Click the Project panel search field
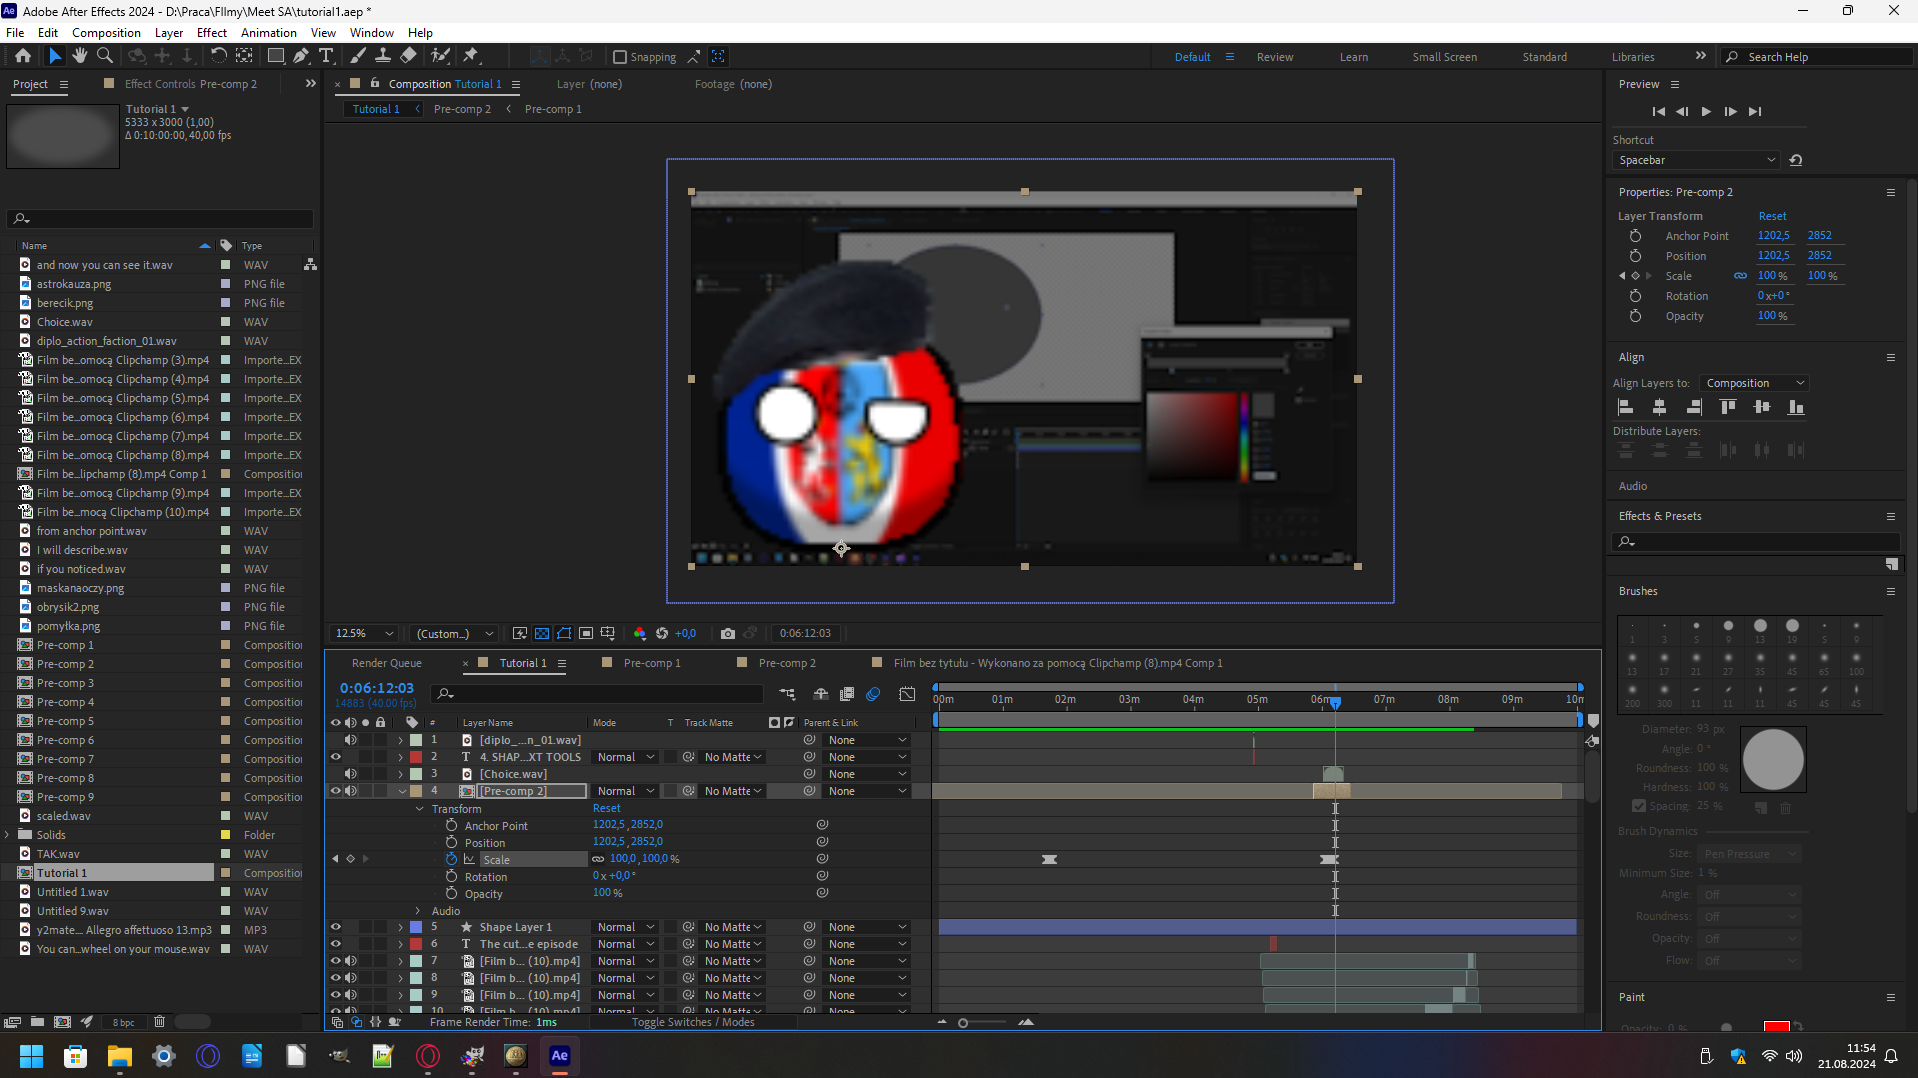The height and width of the screenshot is (1078, 1918). point(160,218)
